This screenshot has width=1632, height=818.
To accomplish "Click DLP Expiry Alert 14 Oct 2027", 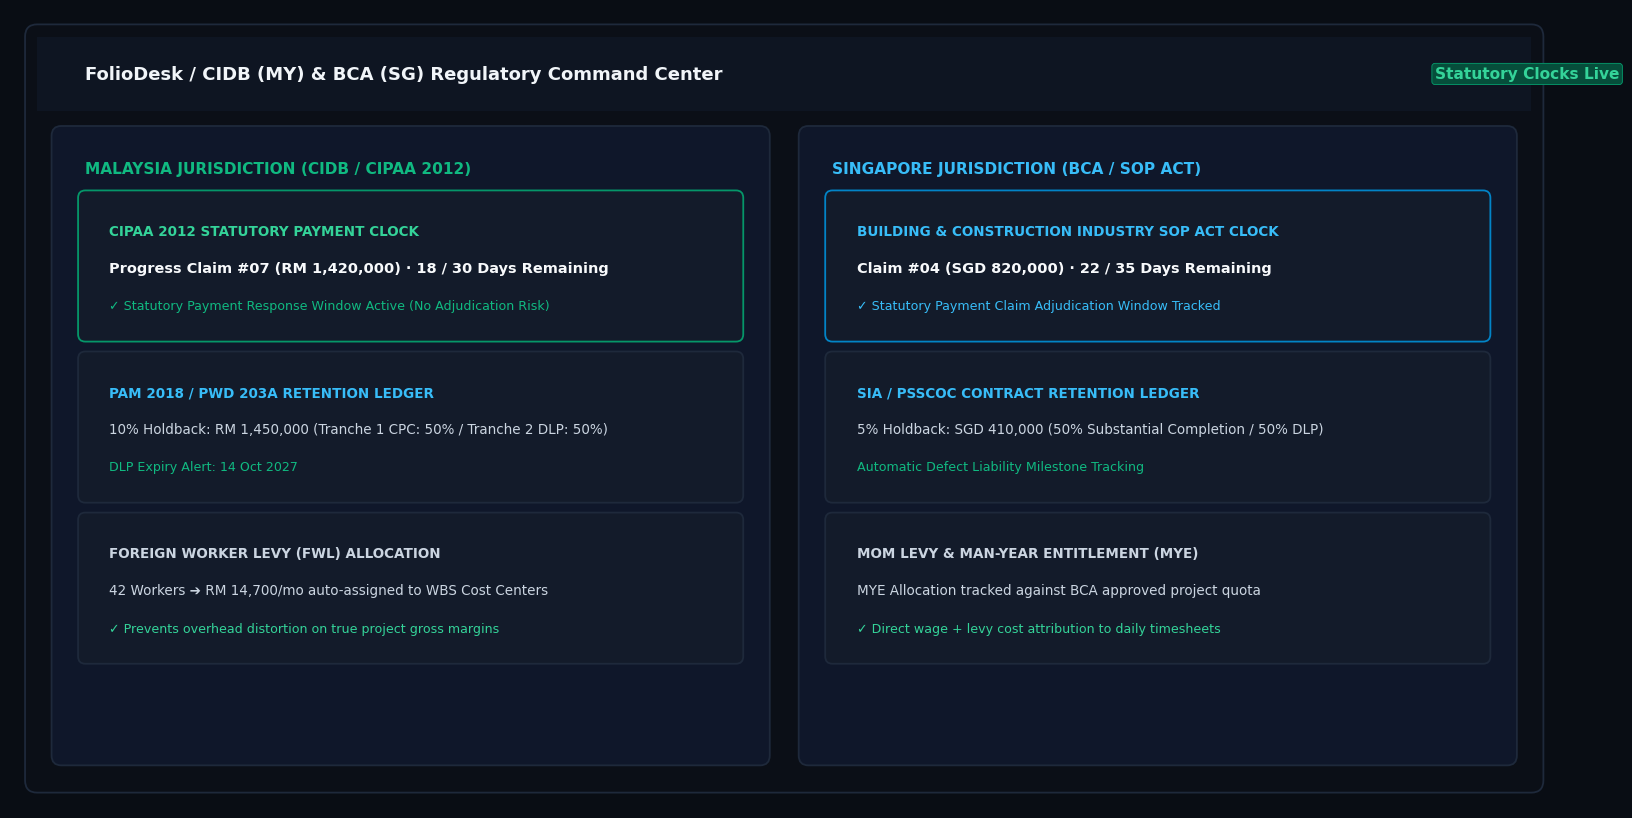I will 203,467.
